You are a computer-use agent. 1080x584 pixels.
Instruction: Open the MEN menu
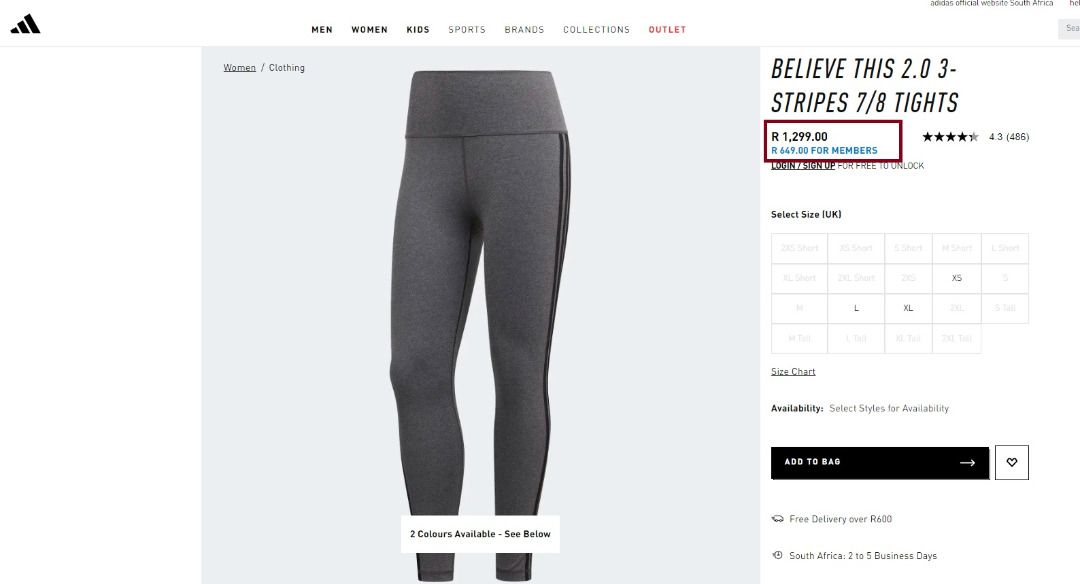[322, 30]
